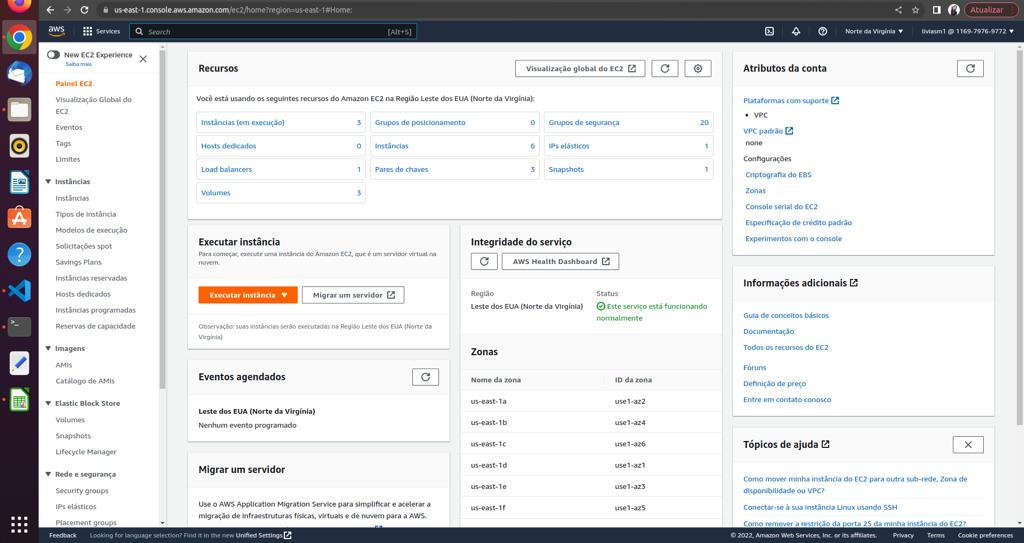Share this page from address bar

click(x=898, y=10)
